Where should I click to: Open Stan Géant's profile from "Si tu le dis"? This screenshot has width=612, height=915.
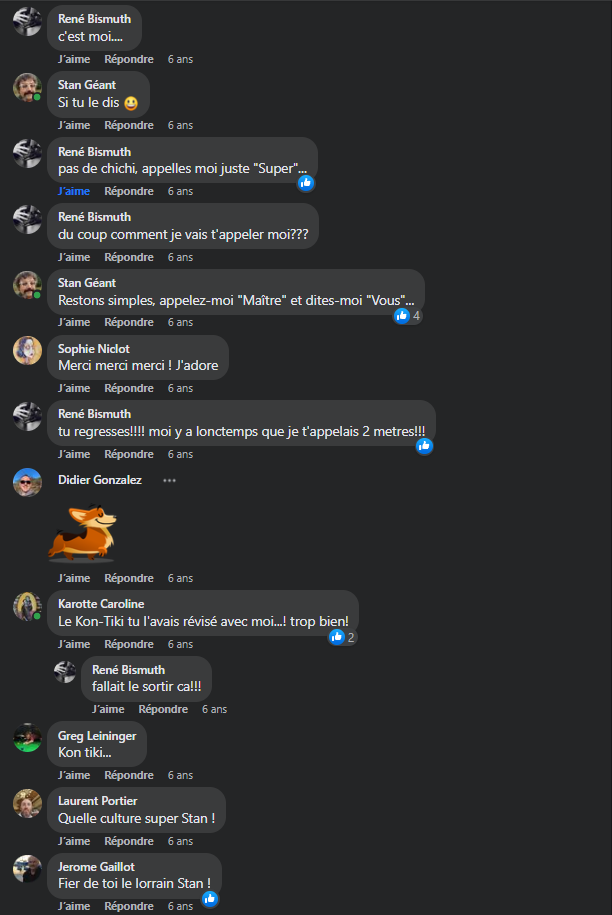click(x=87, y=85)
